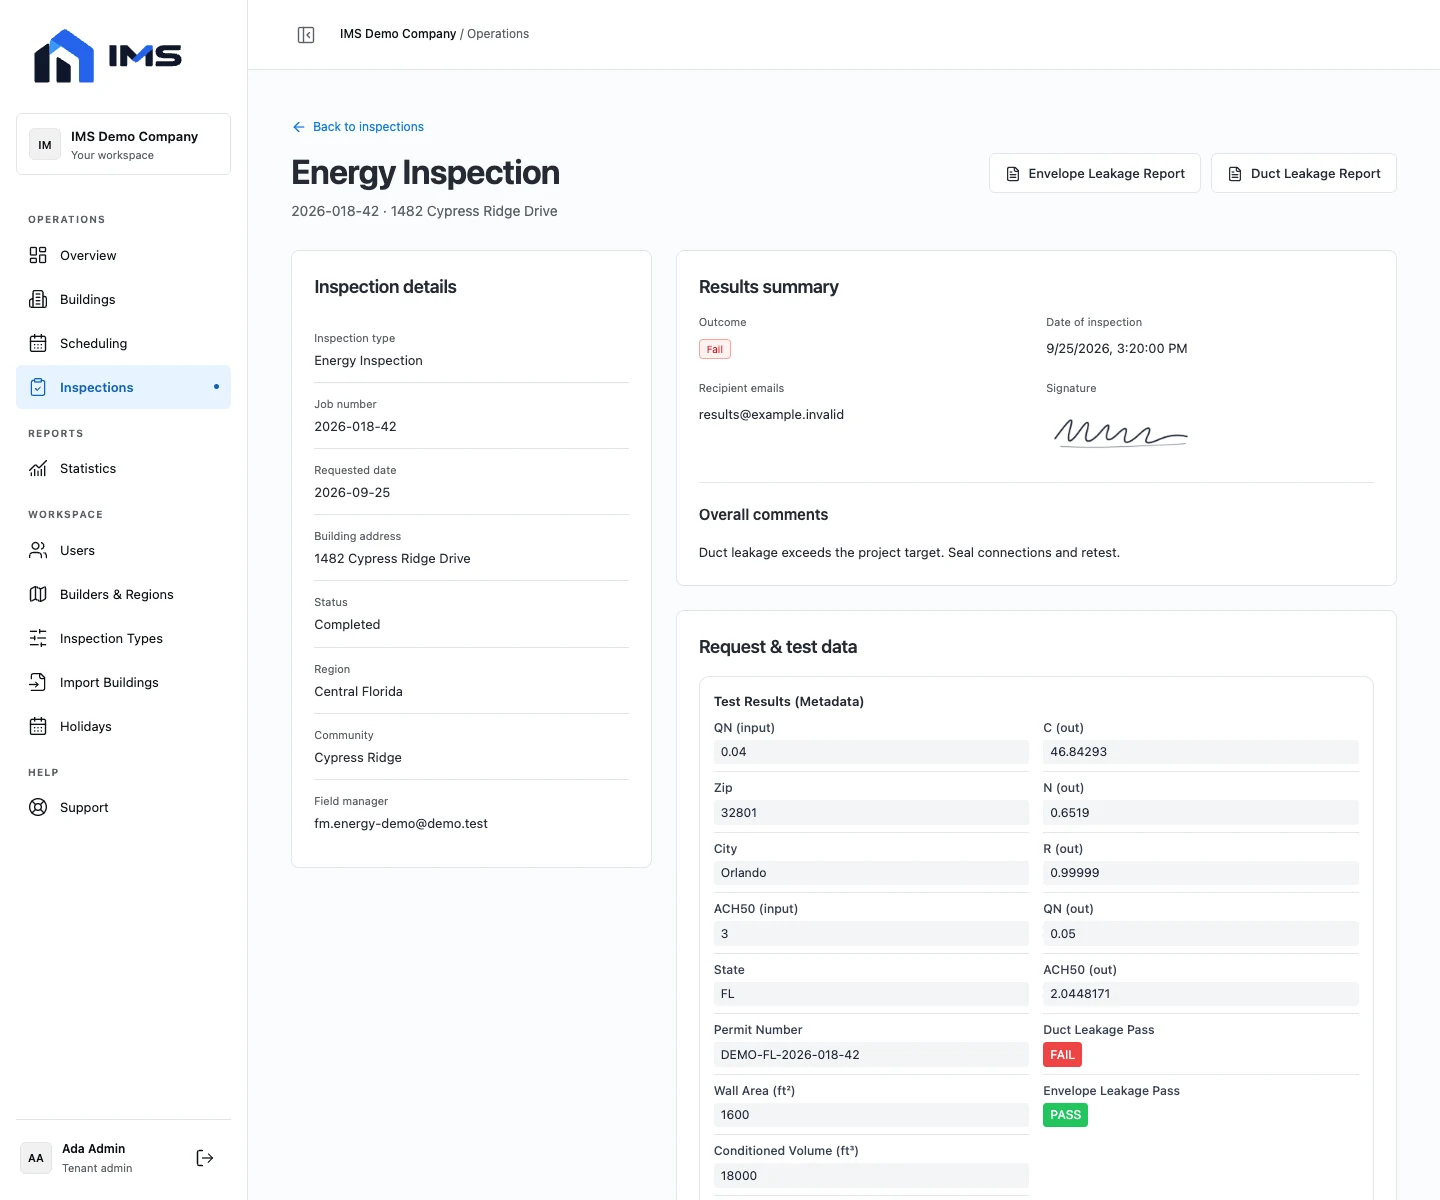Select Statistics under Reports

(x=124, y=468)
